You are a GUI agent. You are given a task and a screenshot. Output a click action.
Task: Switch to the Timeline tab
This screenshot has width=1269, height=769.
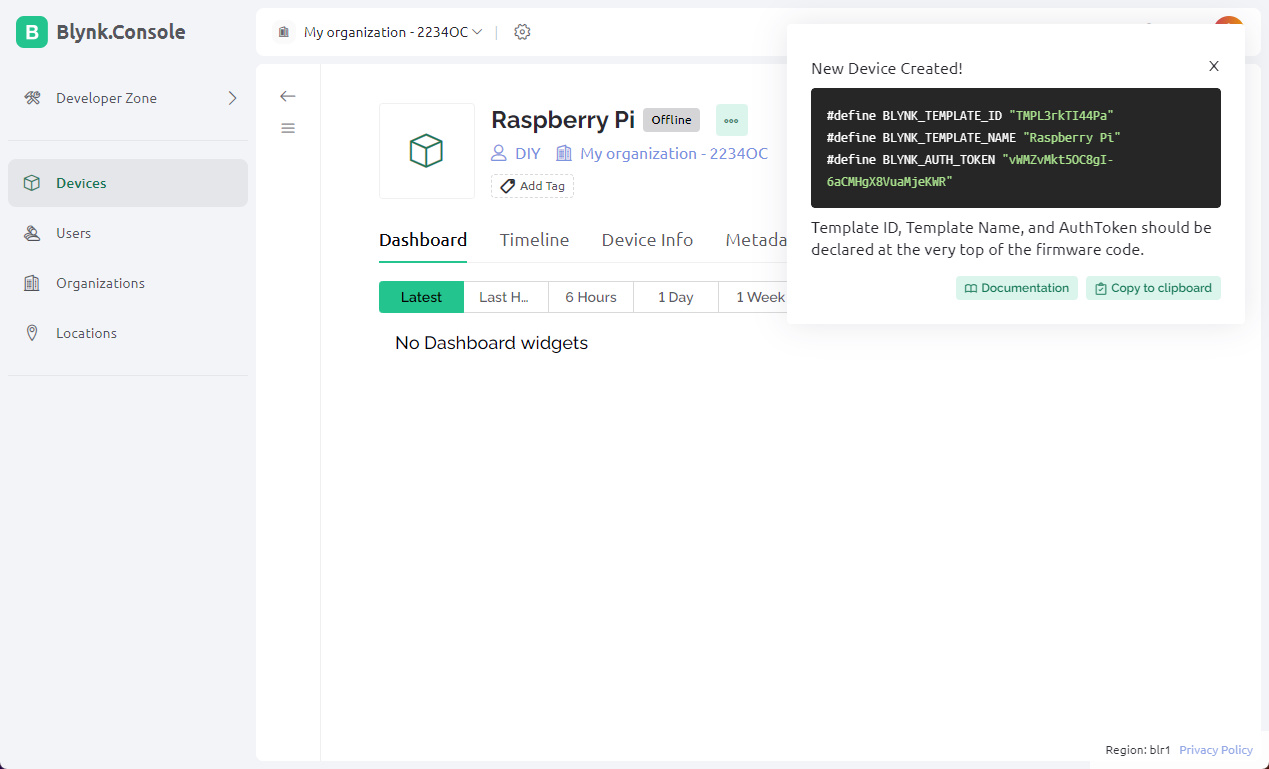[534, 240]
